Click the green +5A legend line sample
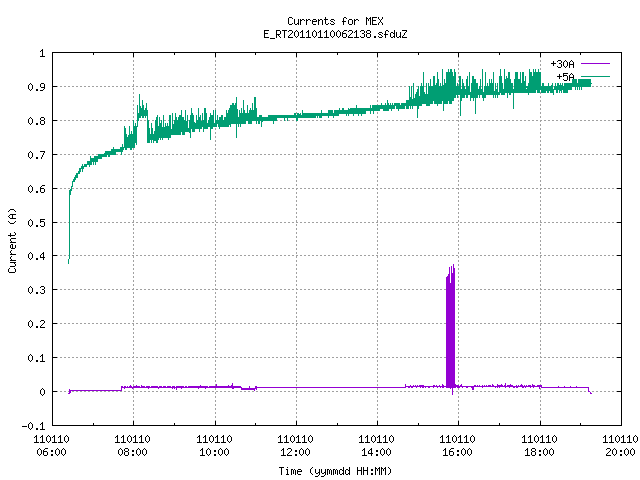Viewport: 640px width, 480px height. click(x=595, y=76)
